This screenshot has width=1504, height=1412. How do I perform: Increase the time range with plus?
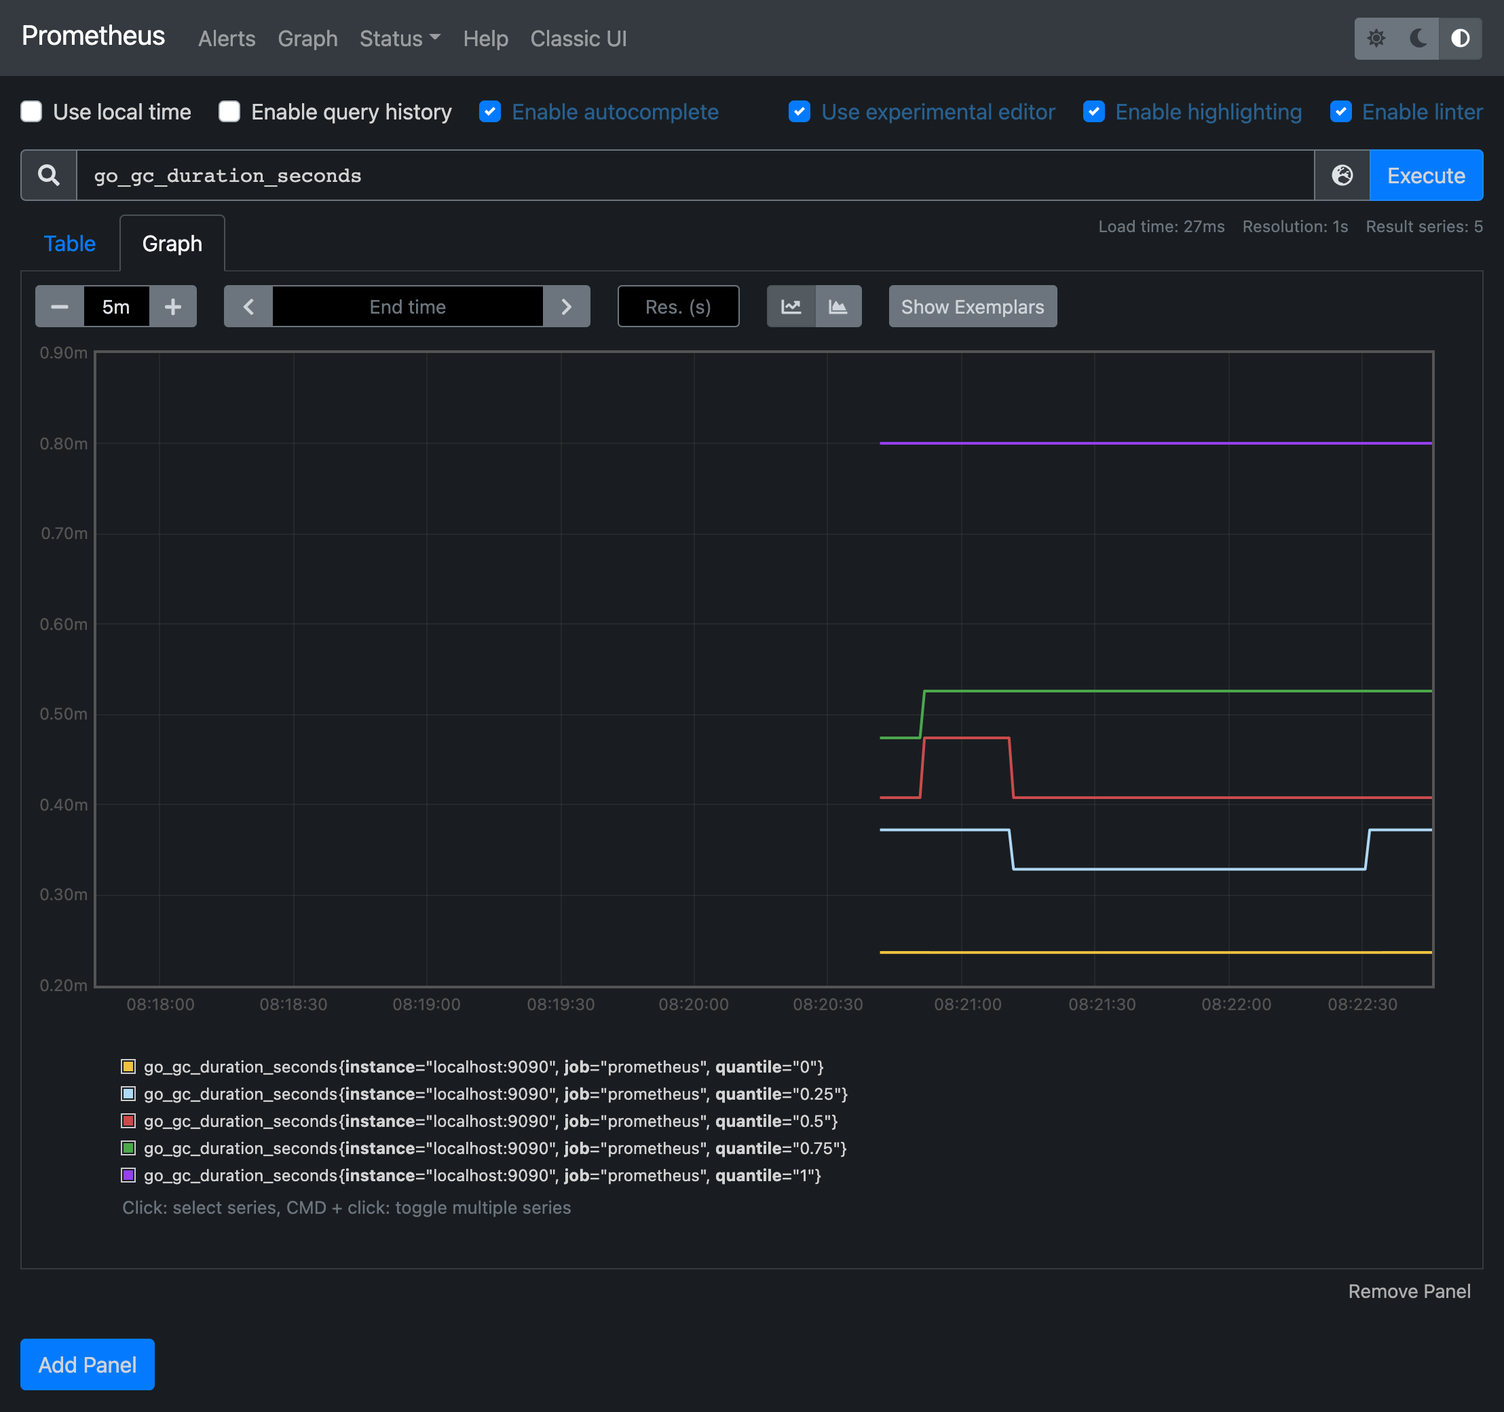(173, 306)
